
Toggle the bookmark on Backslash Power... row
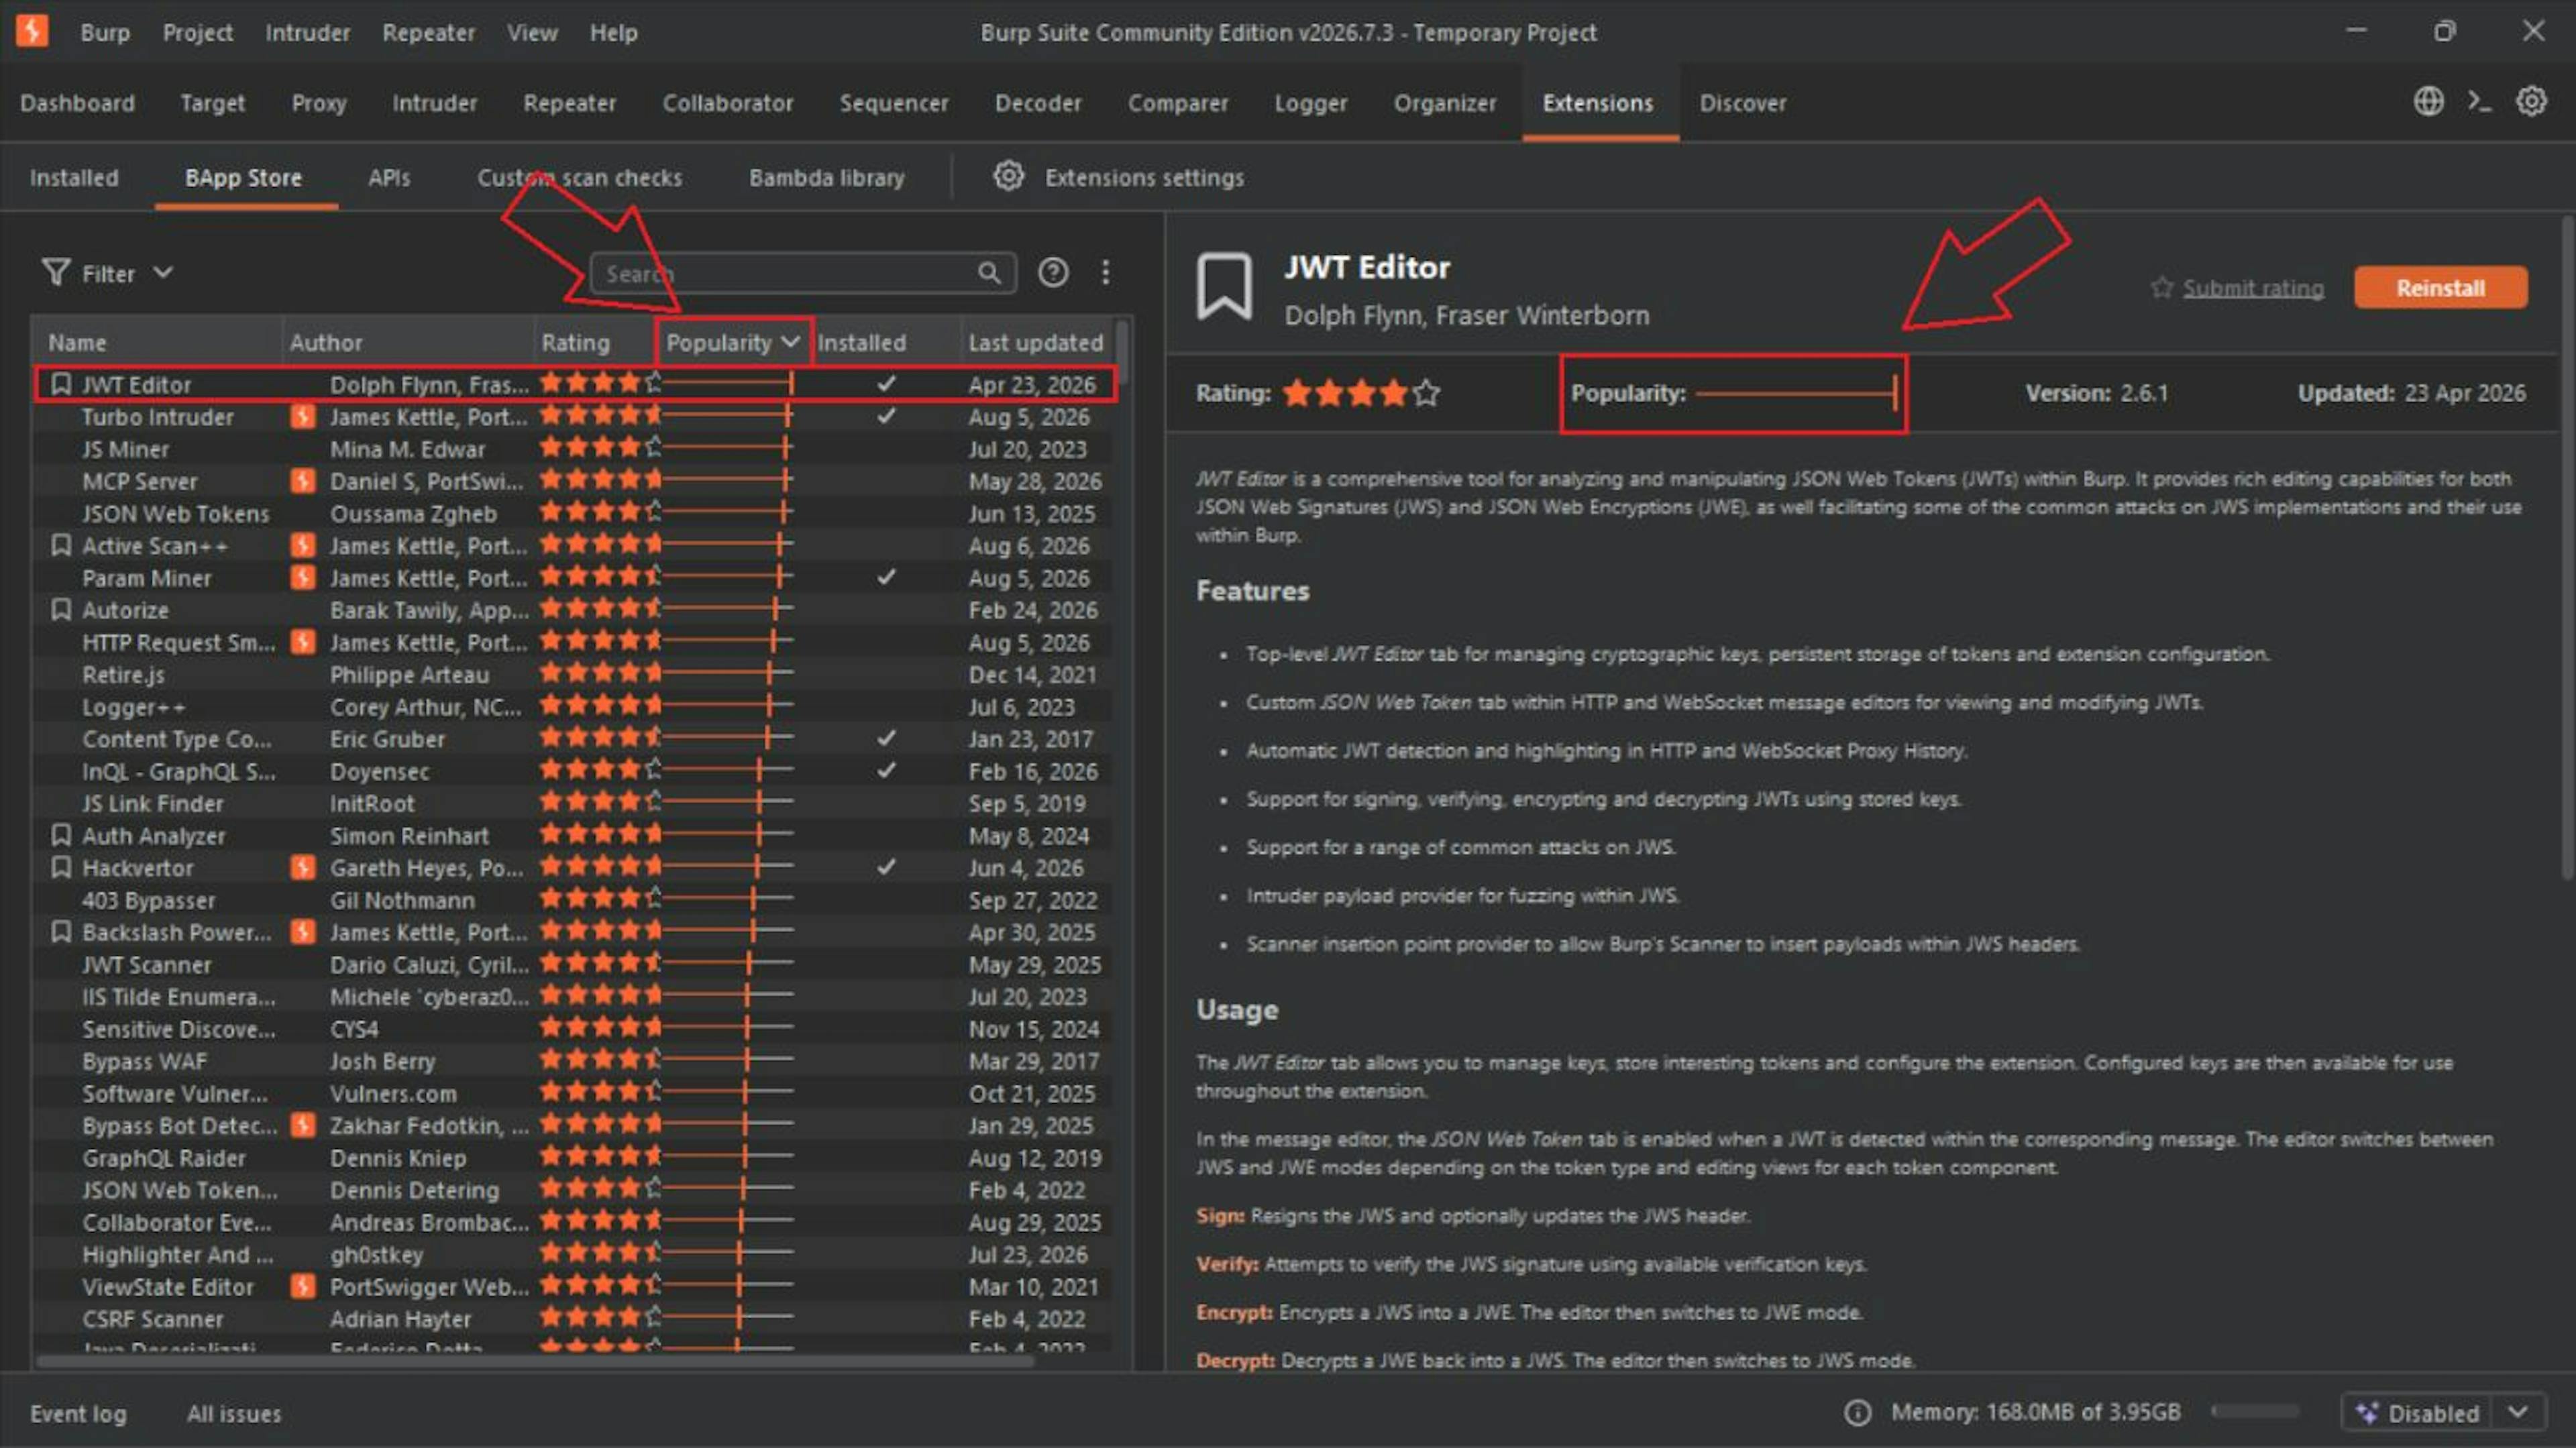pyautogui.click(x=61, y=932)
